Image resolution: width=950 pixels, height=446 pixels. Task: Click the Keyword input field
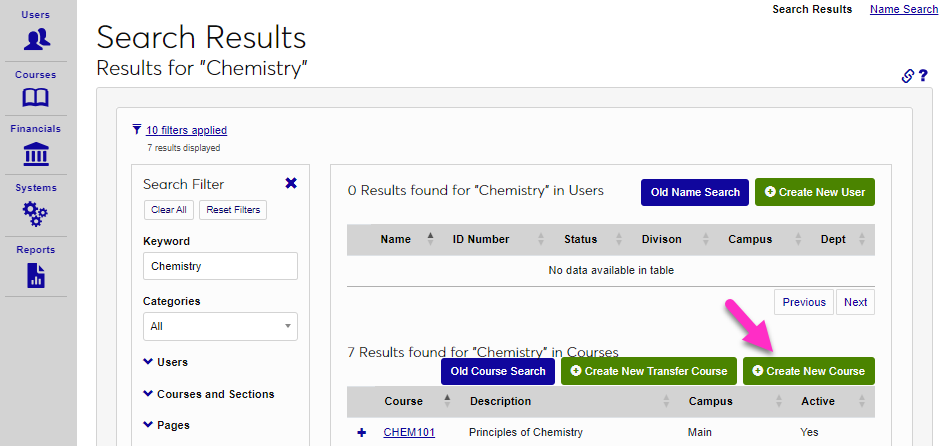coord(220,266)
